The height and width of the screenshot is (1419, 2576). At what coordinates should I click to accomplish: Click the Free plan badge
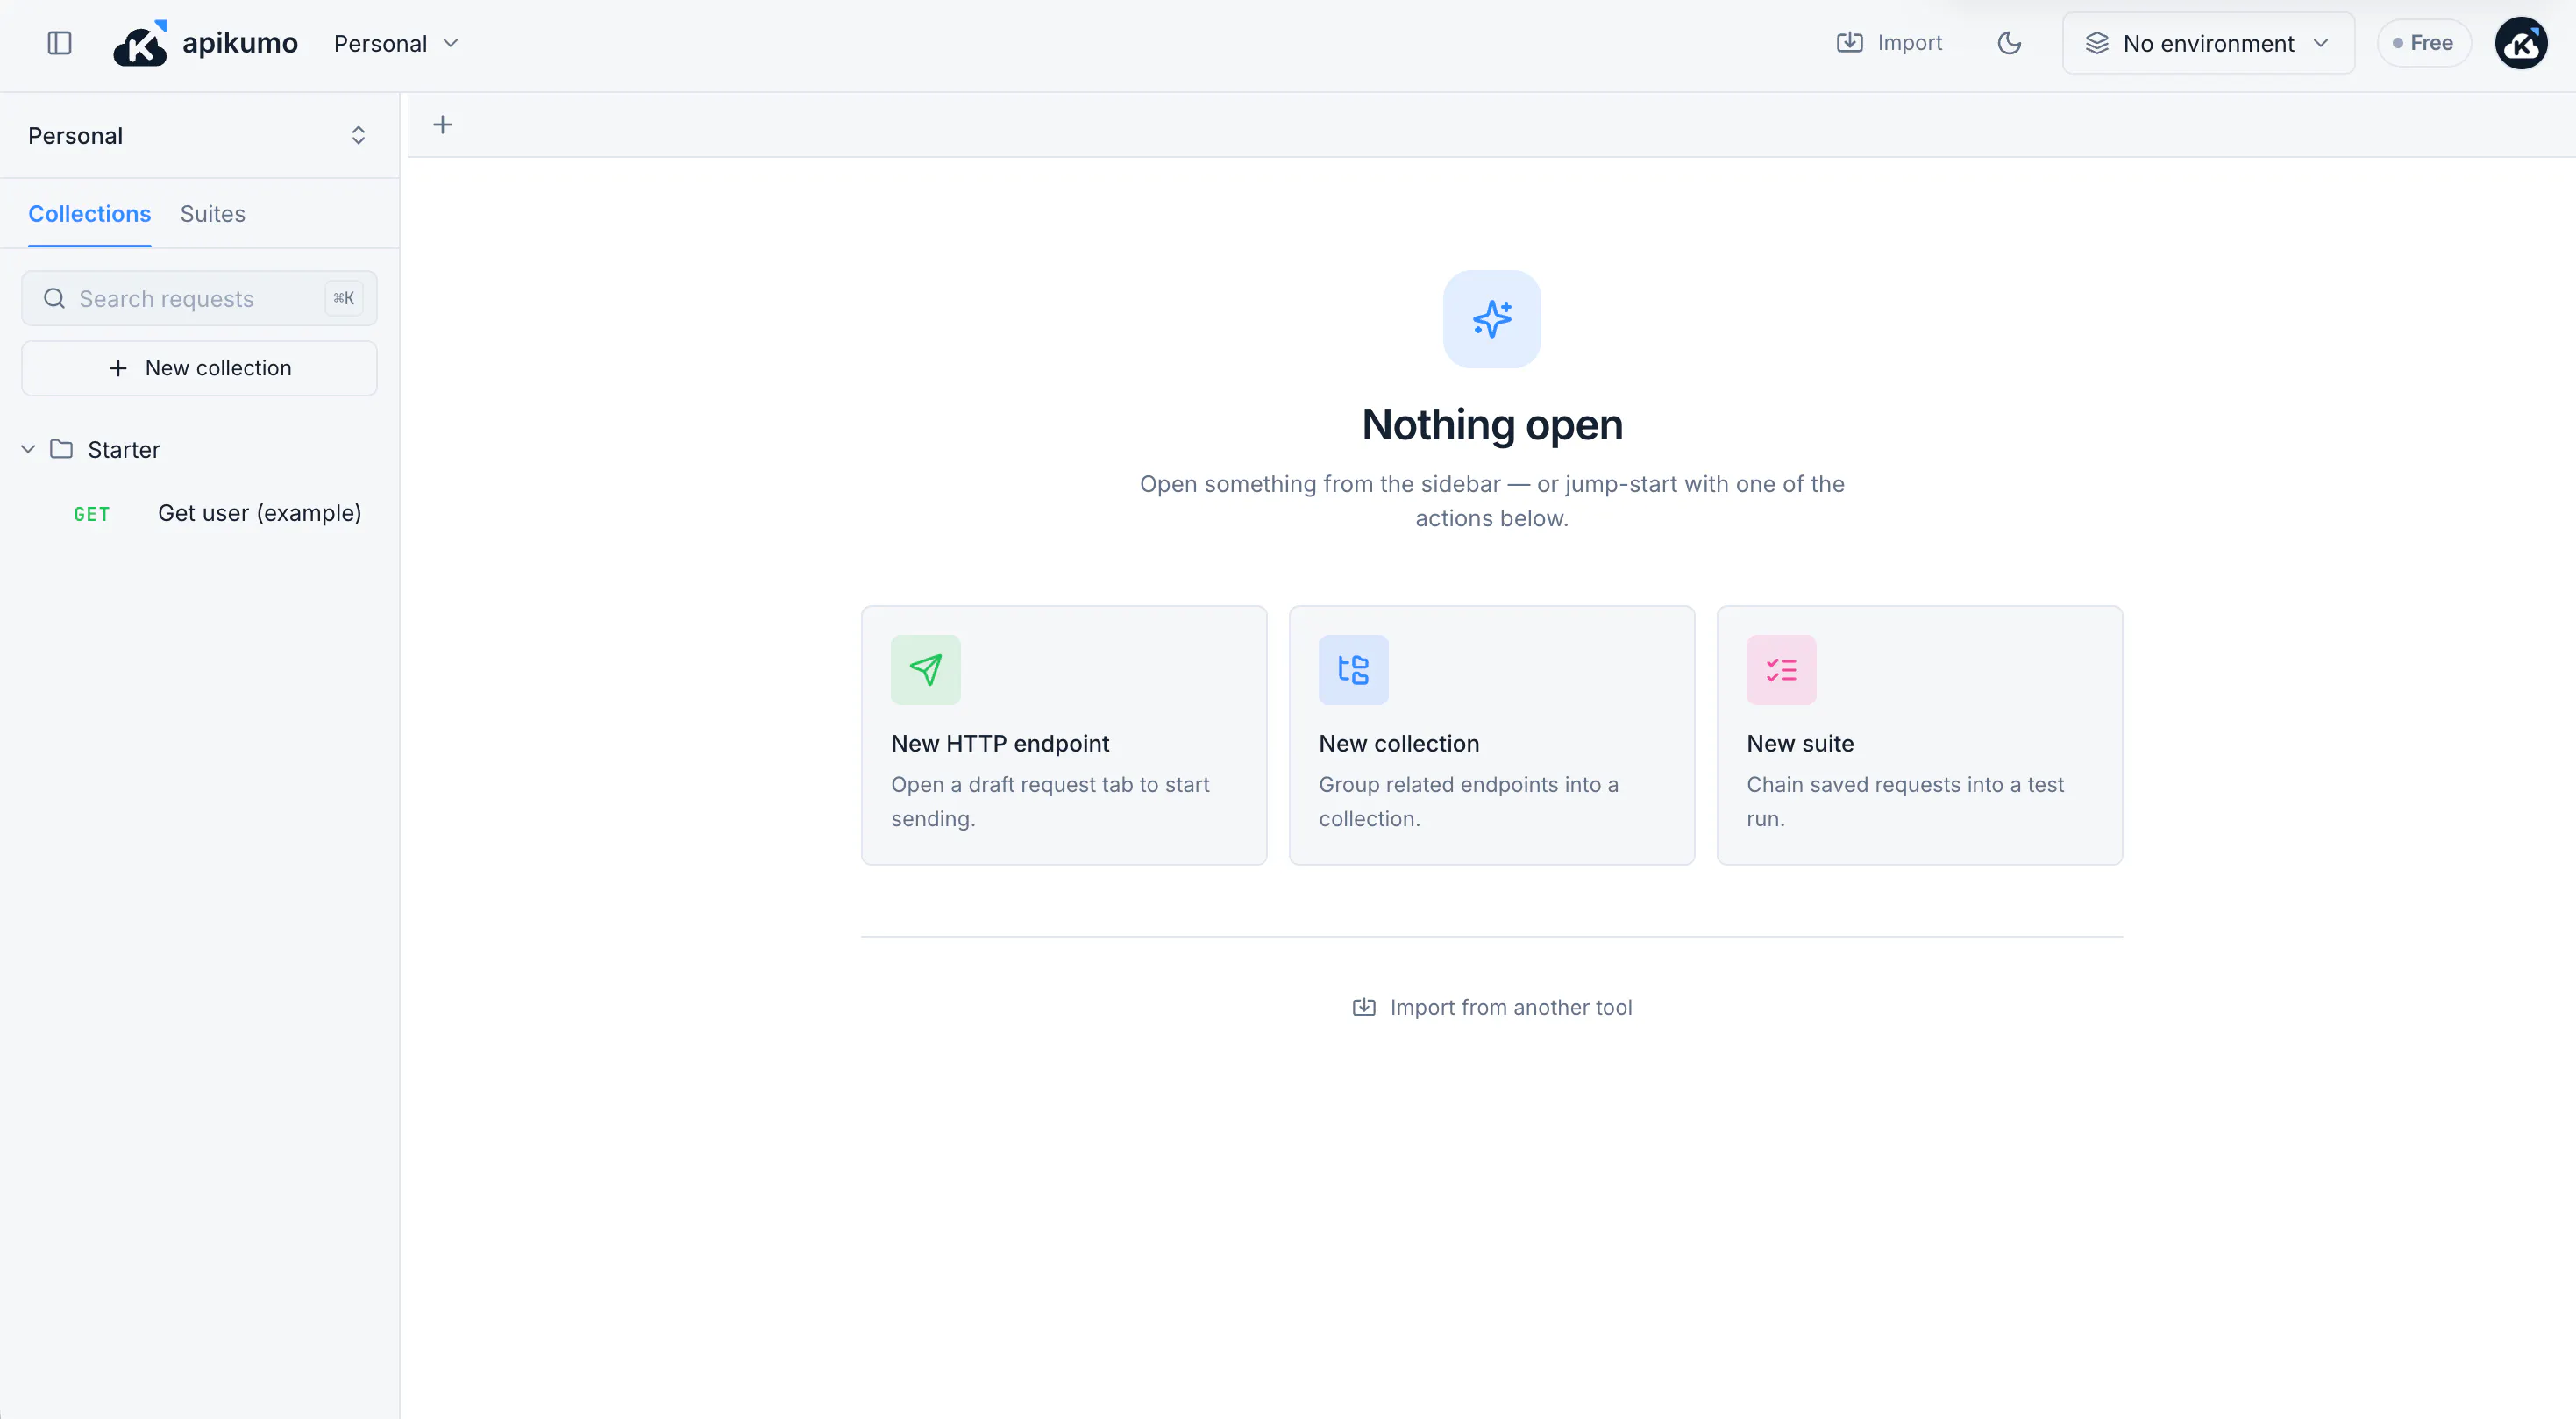click(x=2423, y=43)
